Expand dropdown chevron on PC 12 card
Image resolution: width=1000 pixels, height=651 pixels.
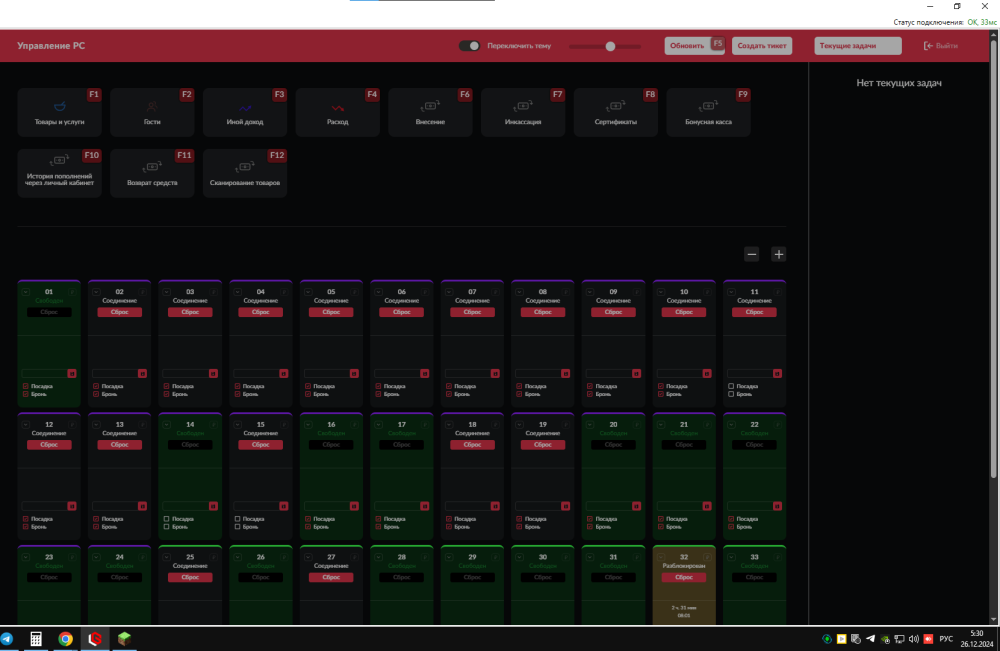[x=26, y=425]
